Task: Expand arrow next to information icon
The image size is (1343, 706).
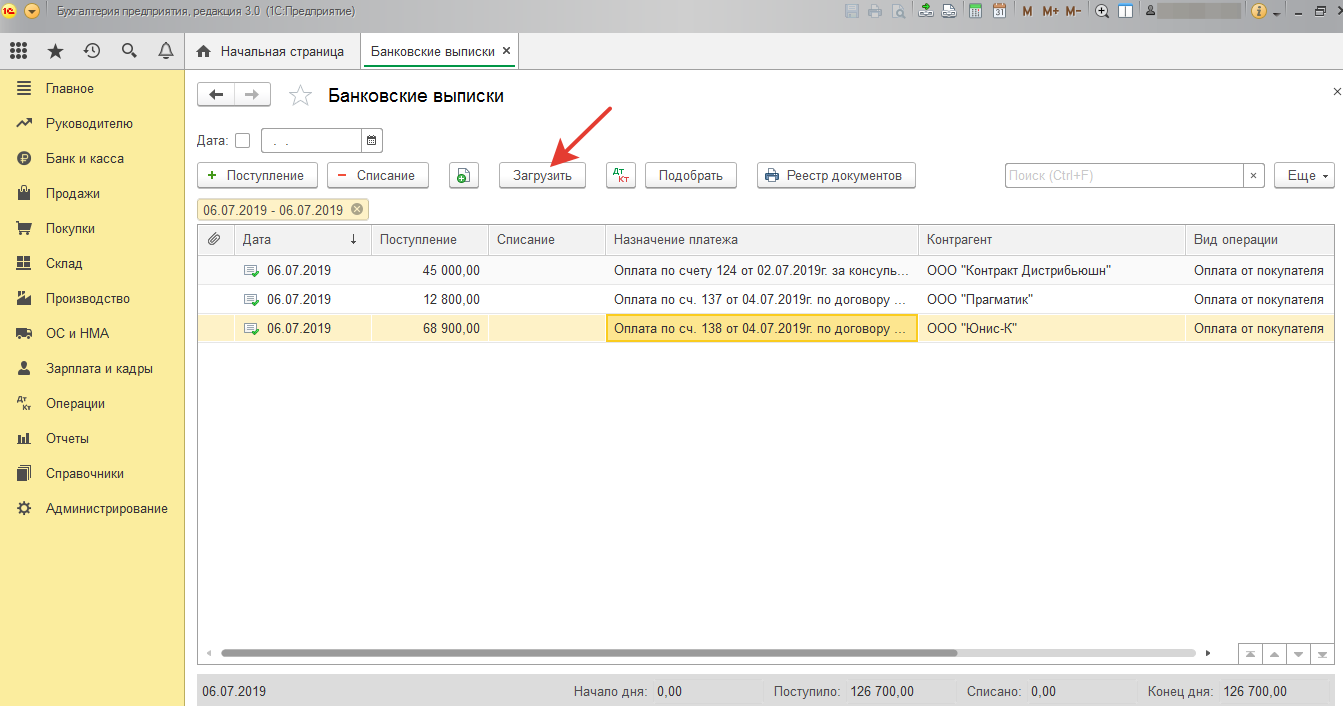Action: (1277, 13)
